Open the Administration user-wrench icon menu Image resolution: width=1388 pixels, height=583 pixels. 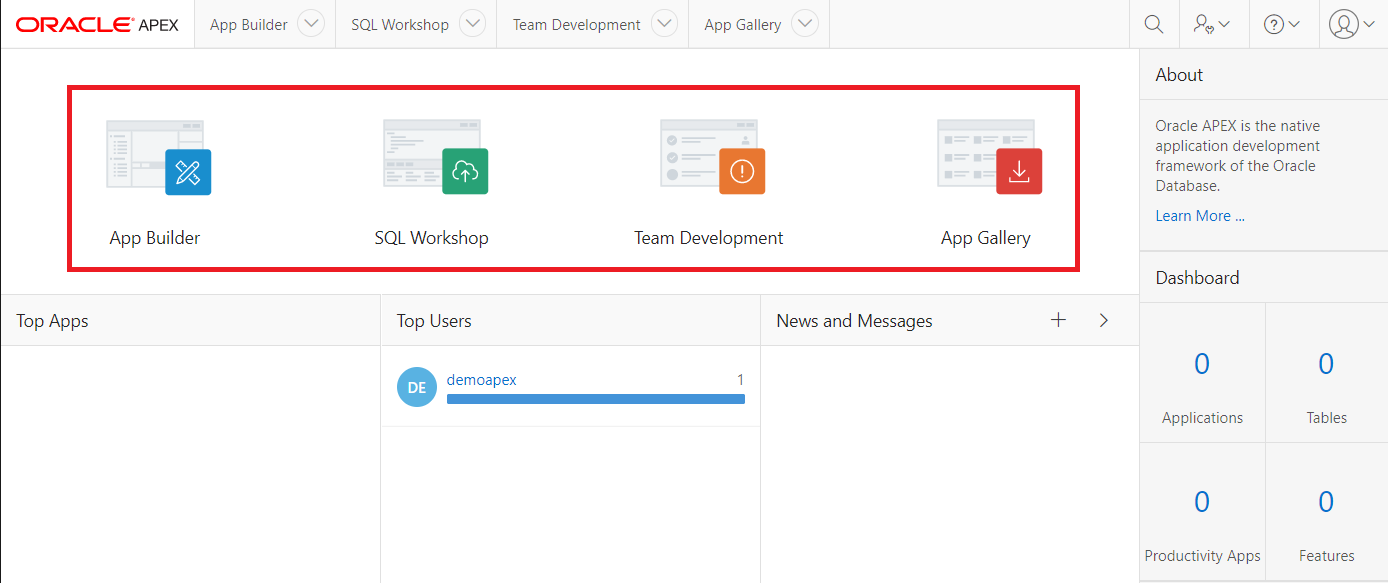1211,24
